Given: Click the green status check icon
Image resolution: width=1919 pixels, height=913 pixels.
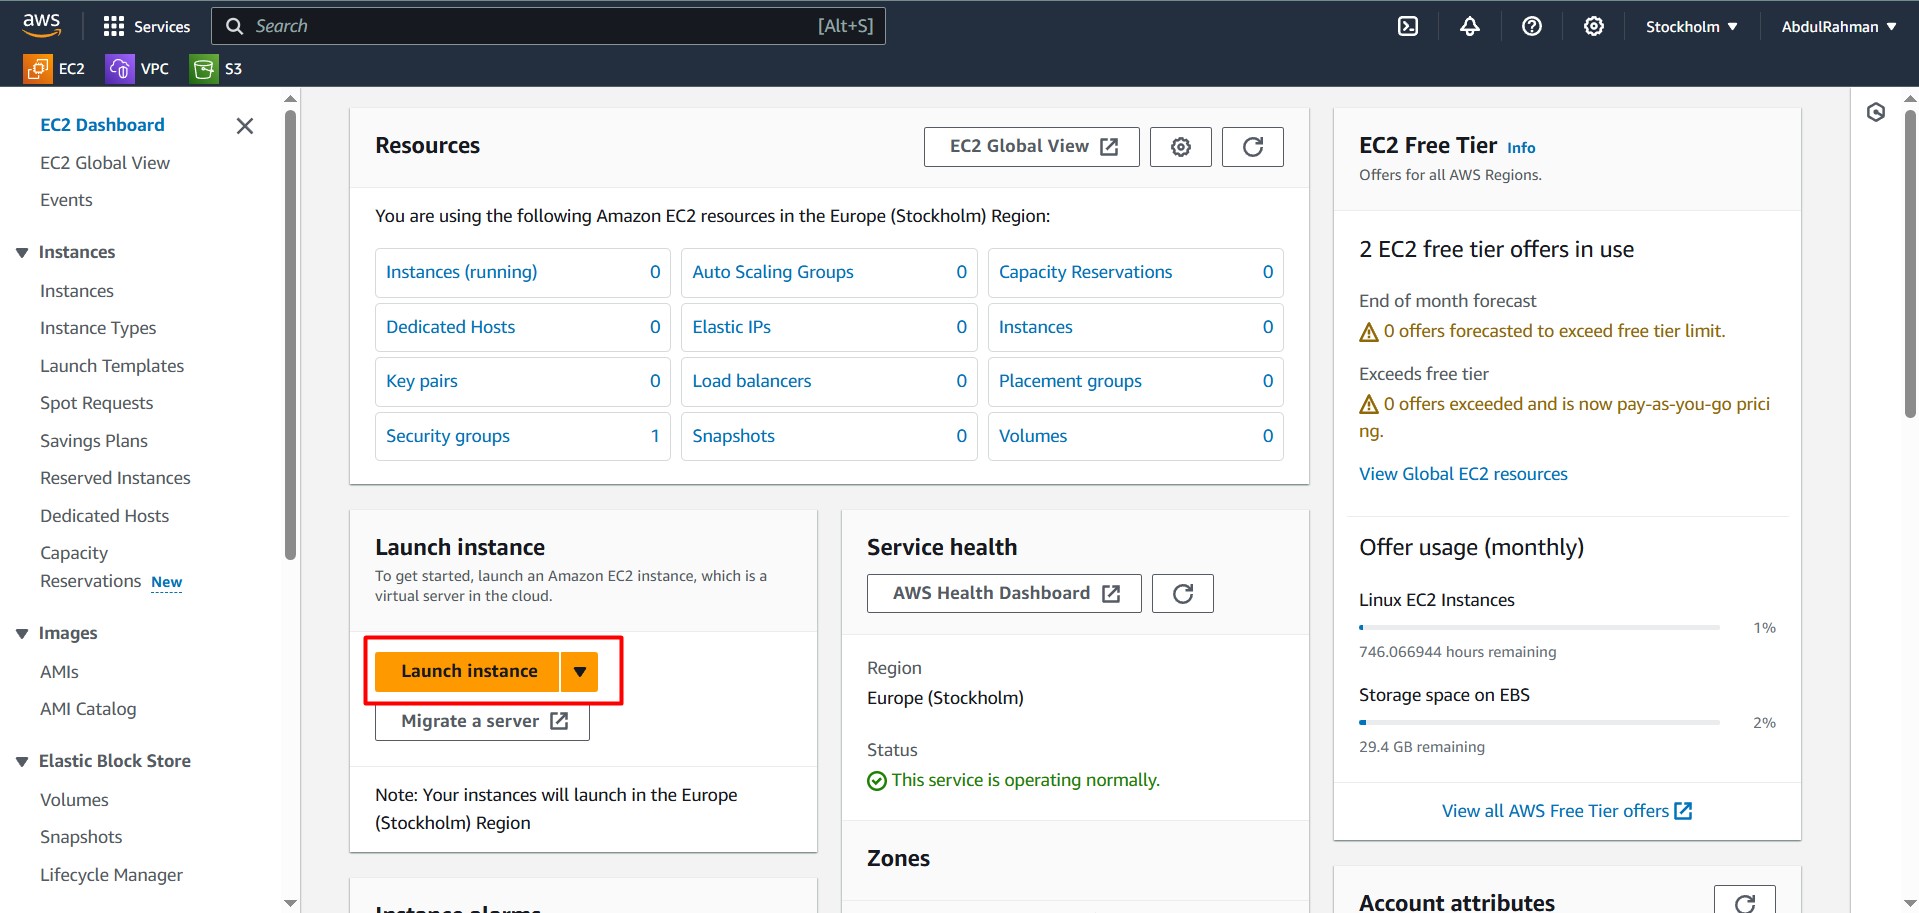Looking at the screenshot, I should (877, 781).
